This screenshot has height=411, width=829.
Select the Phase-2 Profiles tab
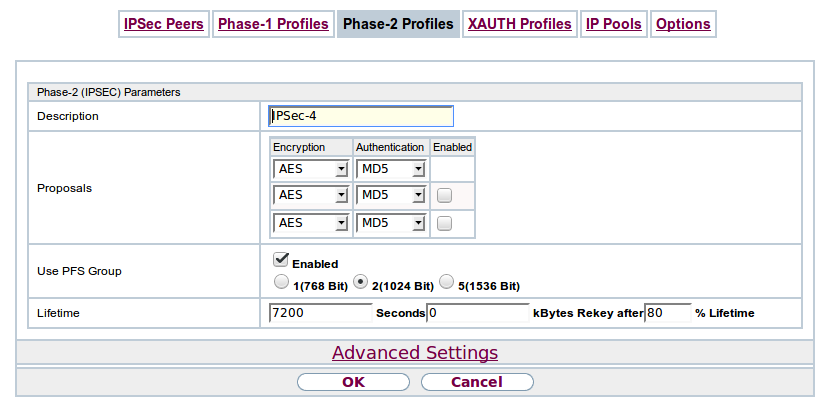pos(398,24)
